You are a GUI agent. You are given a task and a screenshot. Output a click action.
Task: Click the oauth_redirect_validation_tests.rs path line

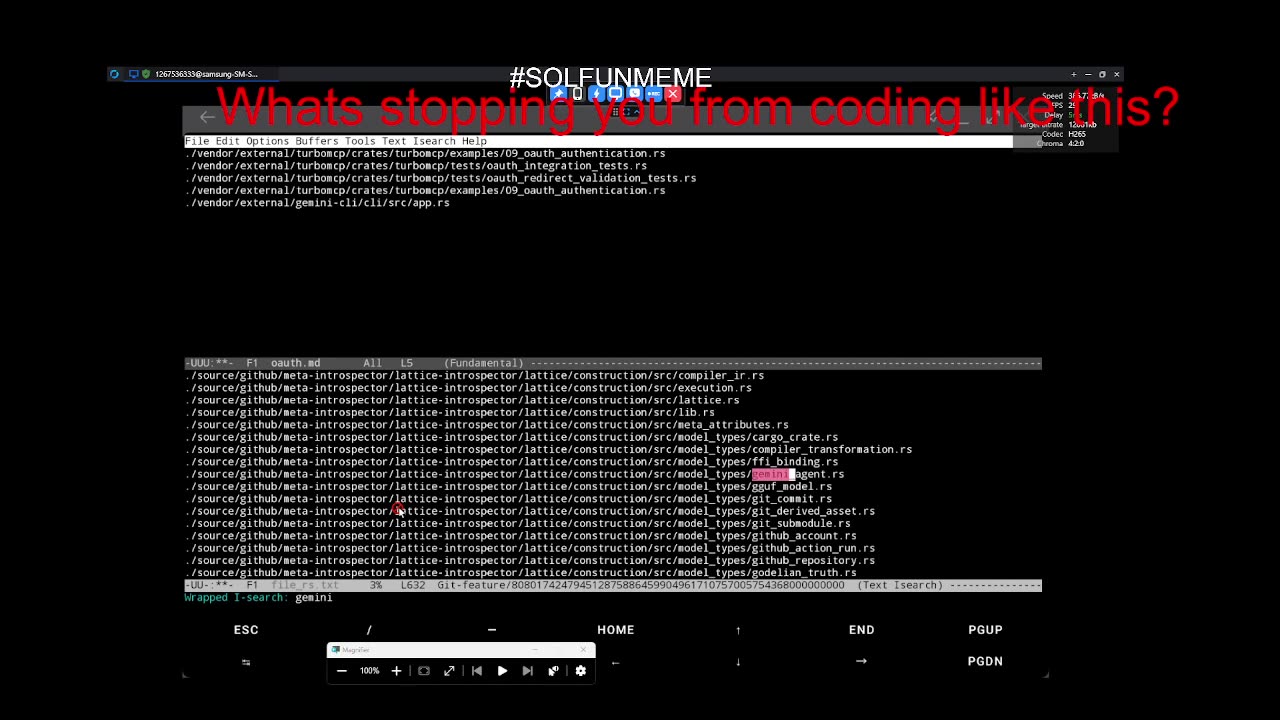pos(440,178)
